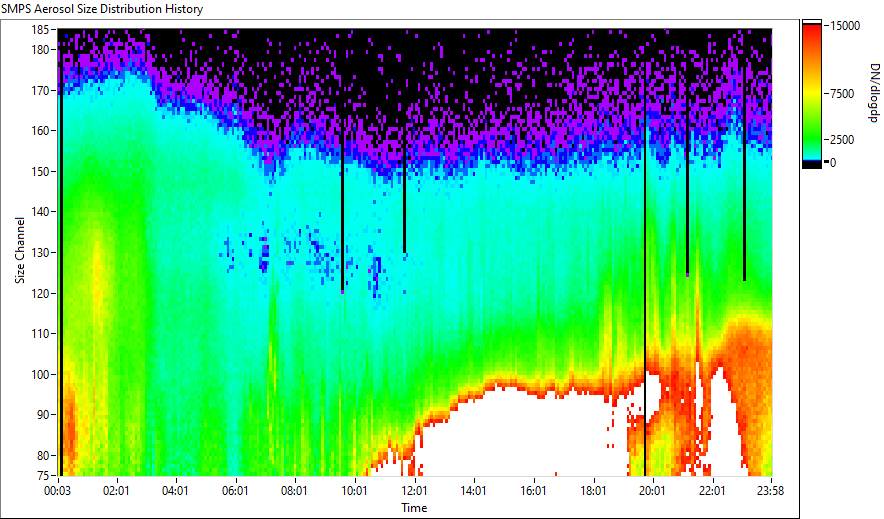Viewport: 884px width, 519px height.
Task: Click time tick label 18:01
Action: [x=593, y=491]
